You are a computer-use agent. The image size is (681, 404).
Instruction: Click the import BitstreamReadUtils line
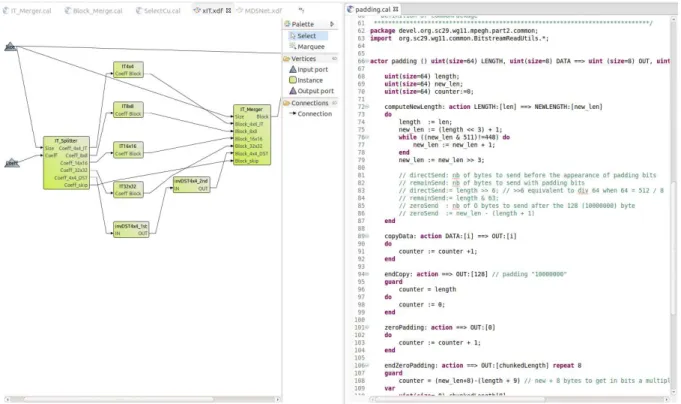point(459,39)
